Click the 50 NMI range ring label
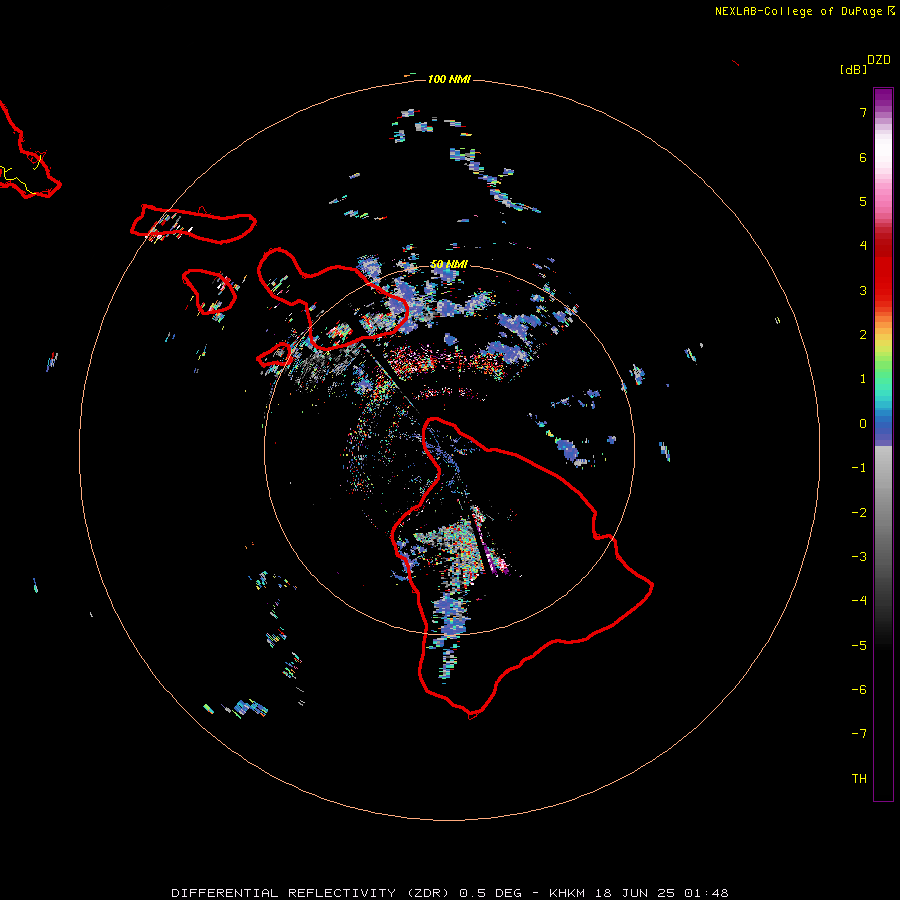The image size is (900, 900). pyautogui.click(x=449, y=264)
